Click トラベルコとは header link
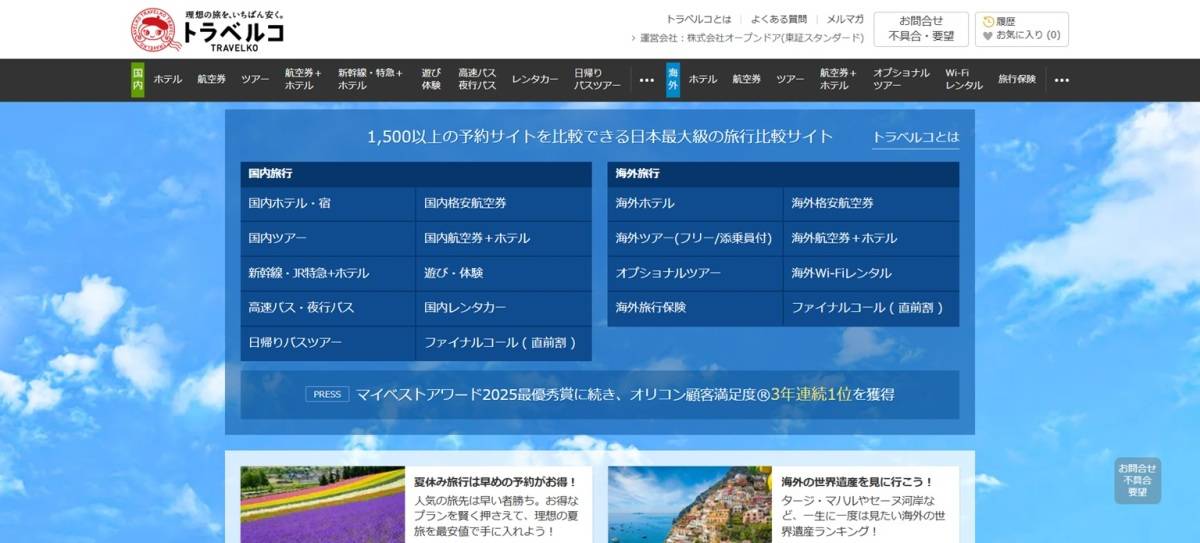The height and width of the screenshot is (543, 1200). pos(699,19)
